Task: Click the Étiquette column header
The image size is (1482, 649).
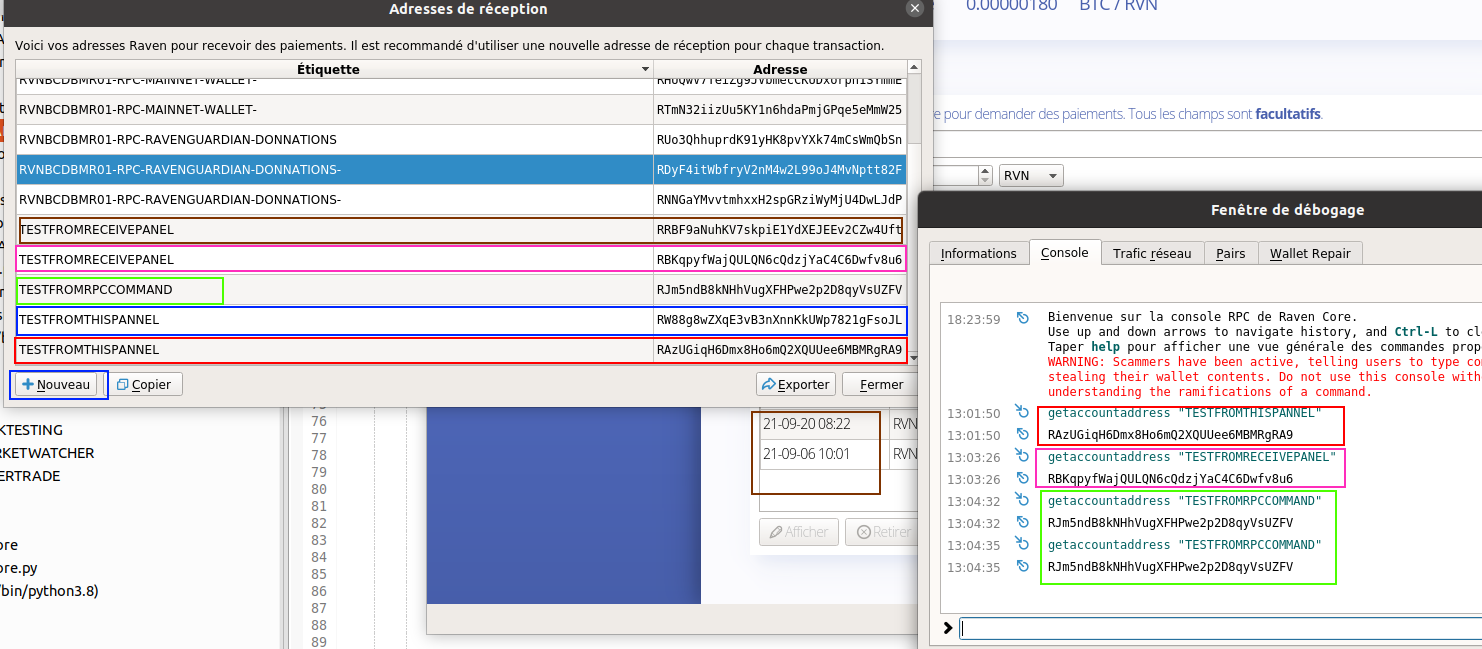Action: 335,69
